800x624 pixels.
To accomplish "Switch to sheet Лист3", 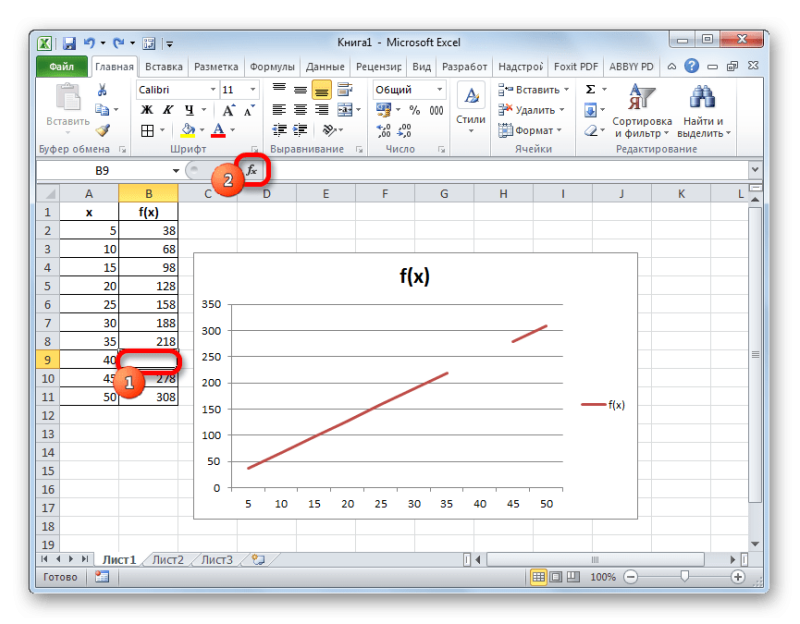I will coord(217,560).
